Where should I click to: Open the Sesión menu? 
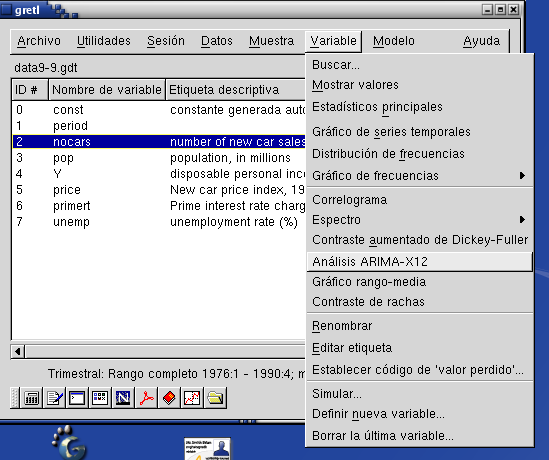[166, 41]
